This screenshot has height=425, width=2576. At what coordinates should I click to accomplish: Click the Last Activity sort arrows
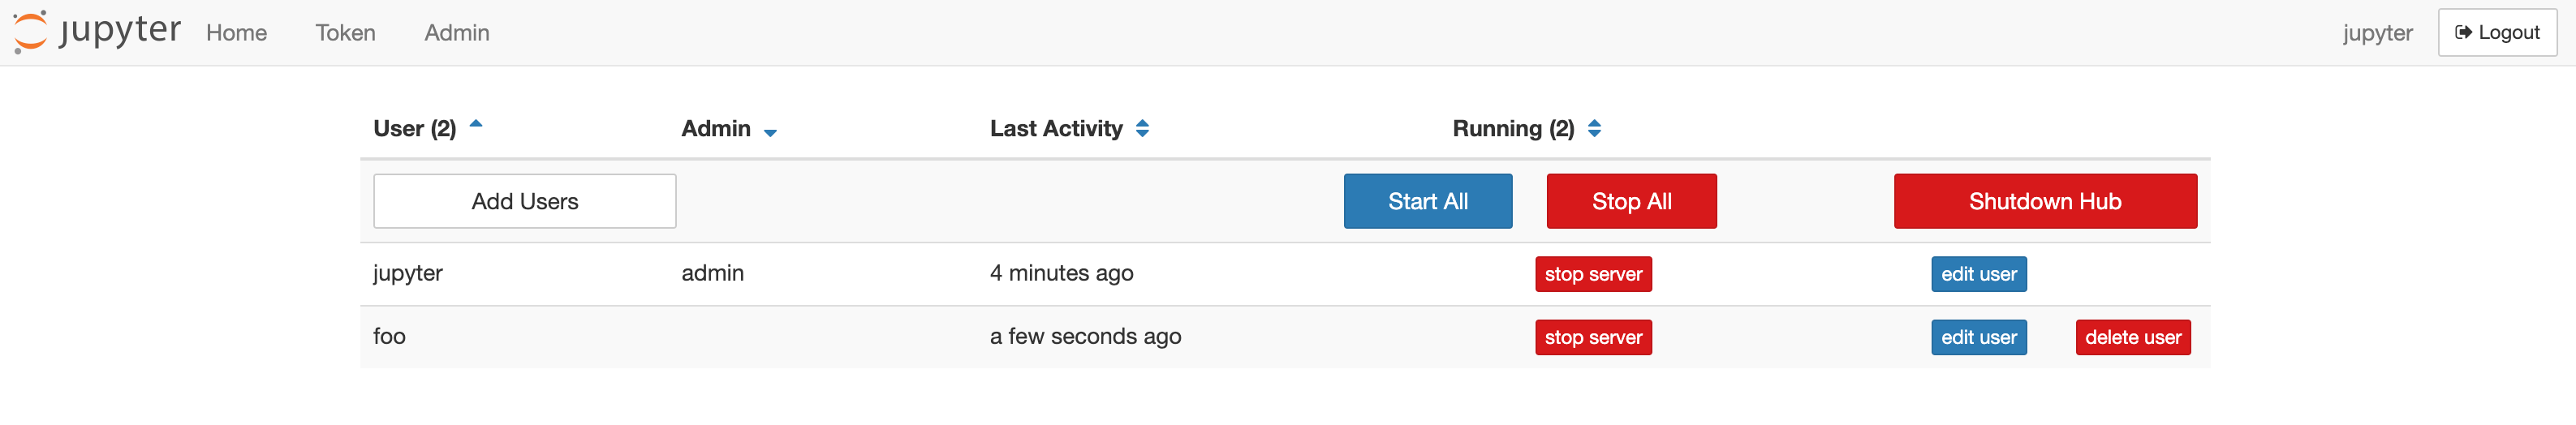point(1142,128)
